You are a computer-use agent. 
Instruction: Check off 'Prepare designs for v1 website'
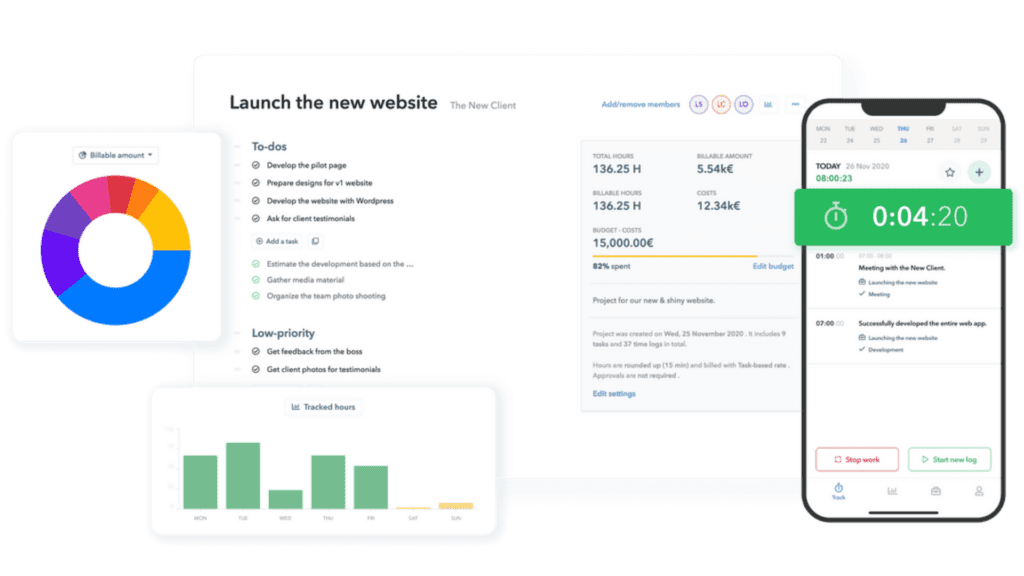256,183
